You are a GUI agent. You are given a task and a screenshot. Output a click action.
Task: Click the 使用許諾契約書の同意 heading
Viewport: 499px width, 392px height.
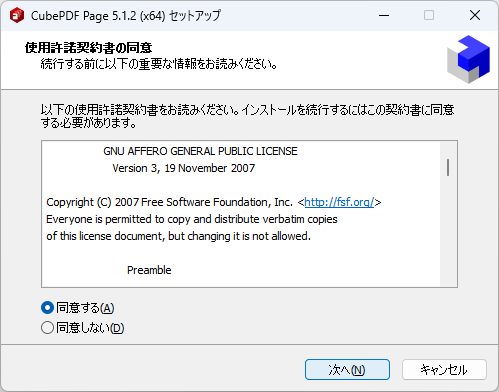coord(89,48)
